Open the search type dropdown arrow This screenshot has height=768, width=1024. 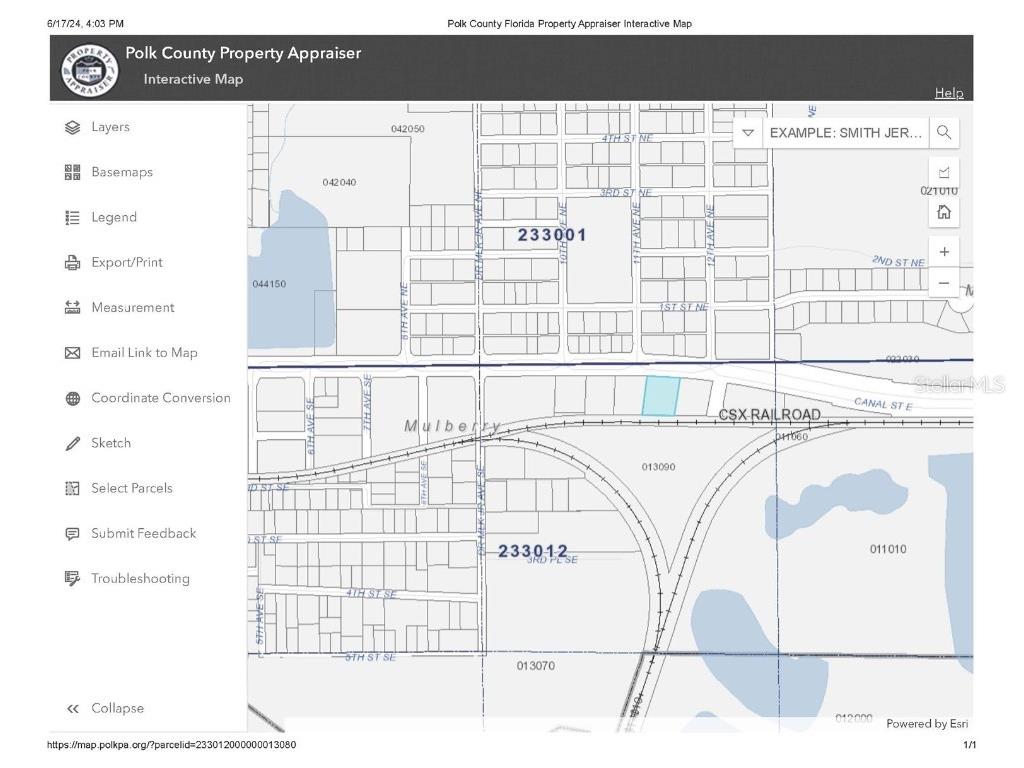click(748, 133)
